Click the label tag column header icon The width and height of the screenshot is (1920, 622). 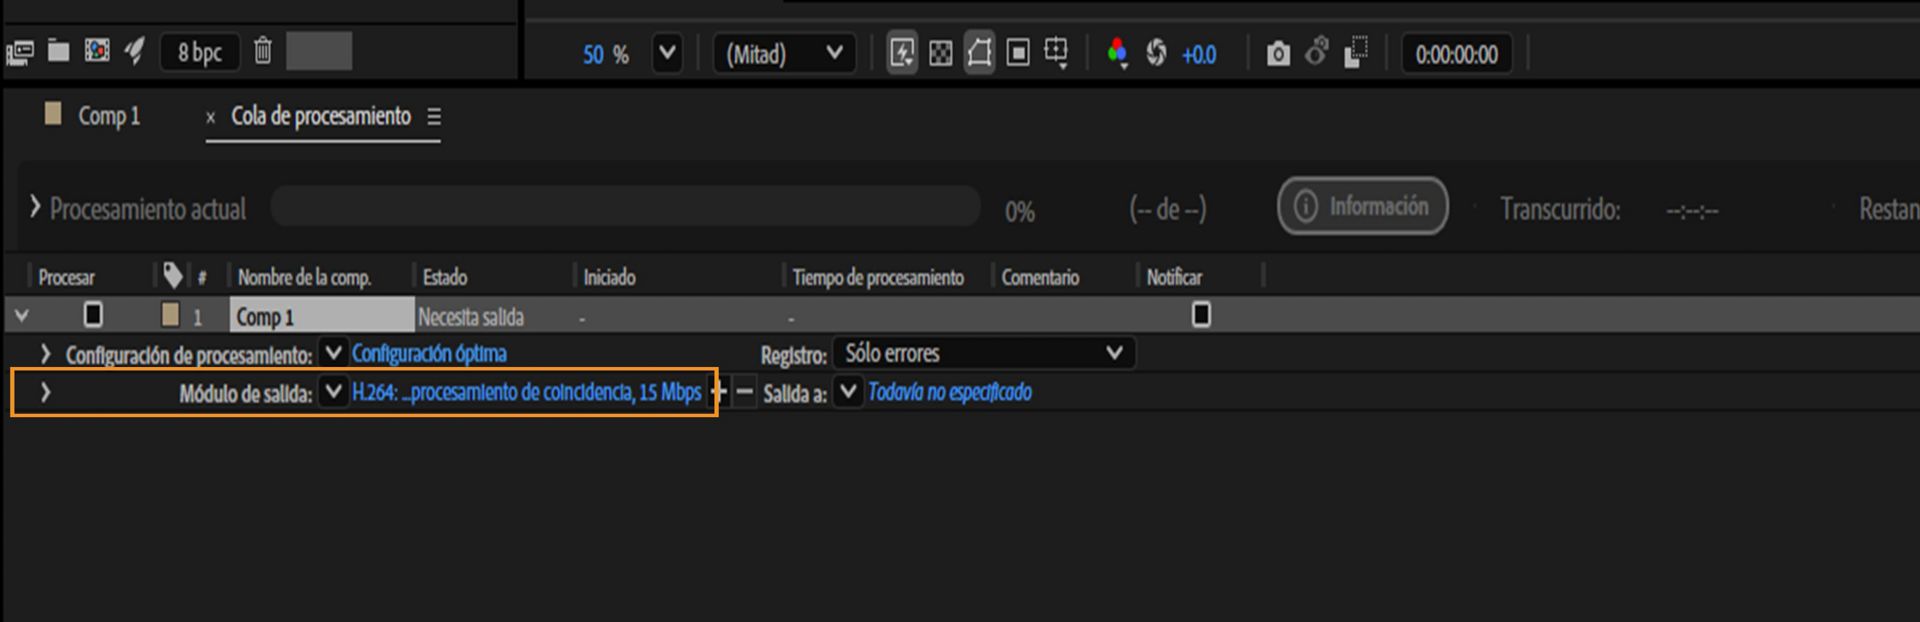click(173, 275)
